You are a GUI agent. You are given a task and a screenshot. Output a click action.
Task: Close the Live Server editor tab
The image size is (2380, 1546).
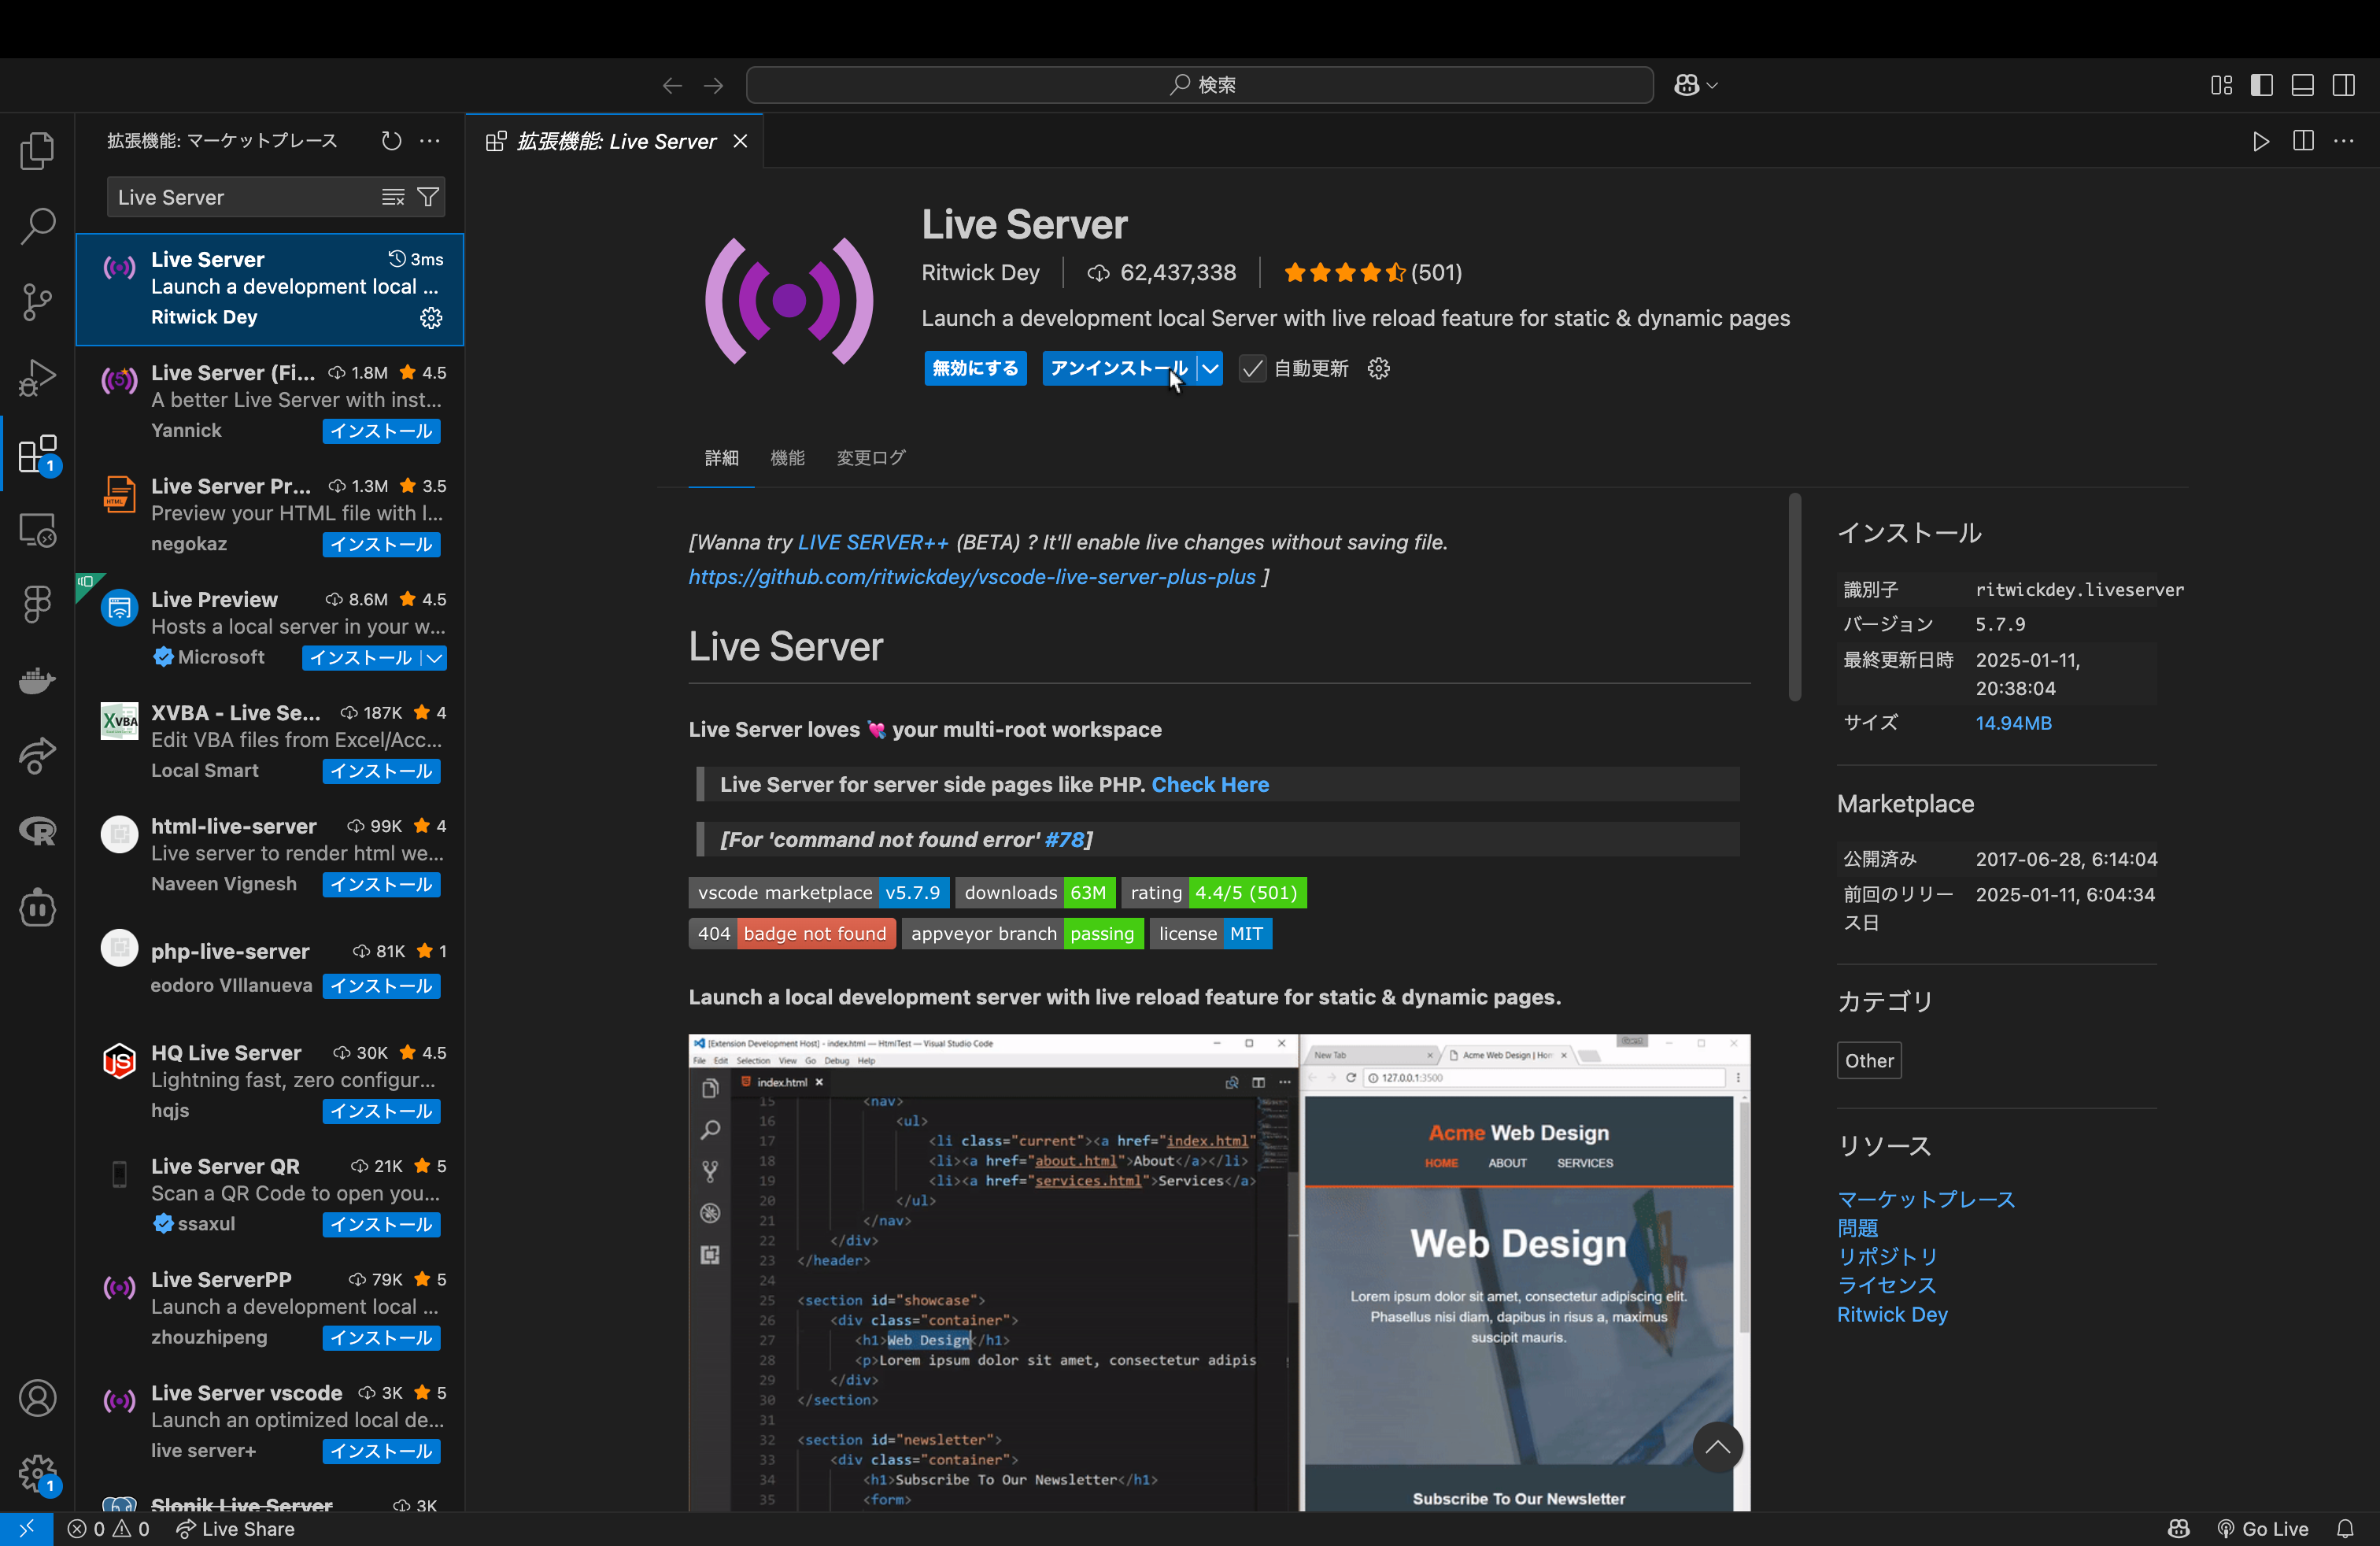point(740,141)
